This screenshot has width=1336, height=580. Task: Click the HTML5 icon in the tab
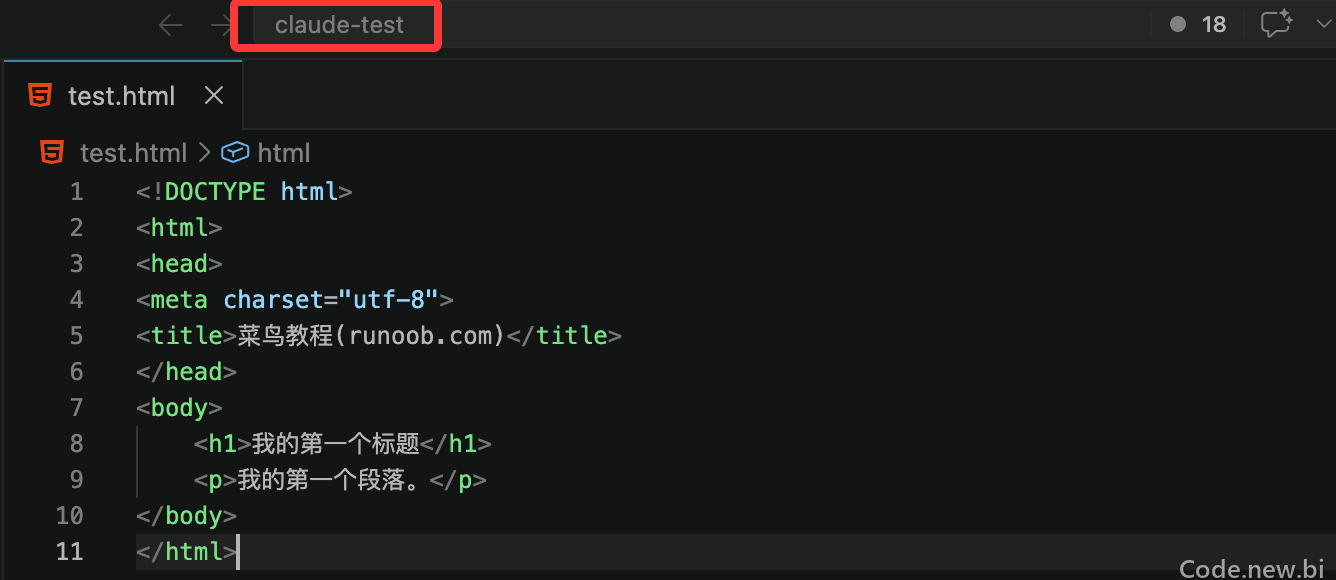pos(40,95)
